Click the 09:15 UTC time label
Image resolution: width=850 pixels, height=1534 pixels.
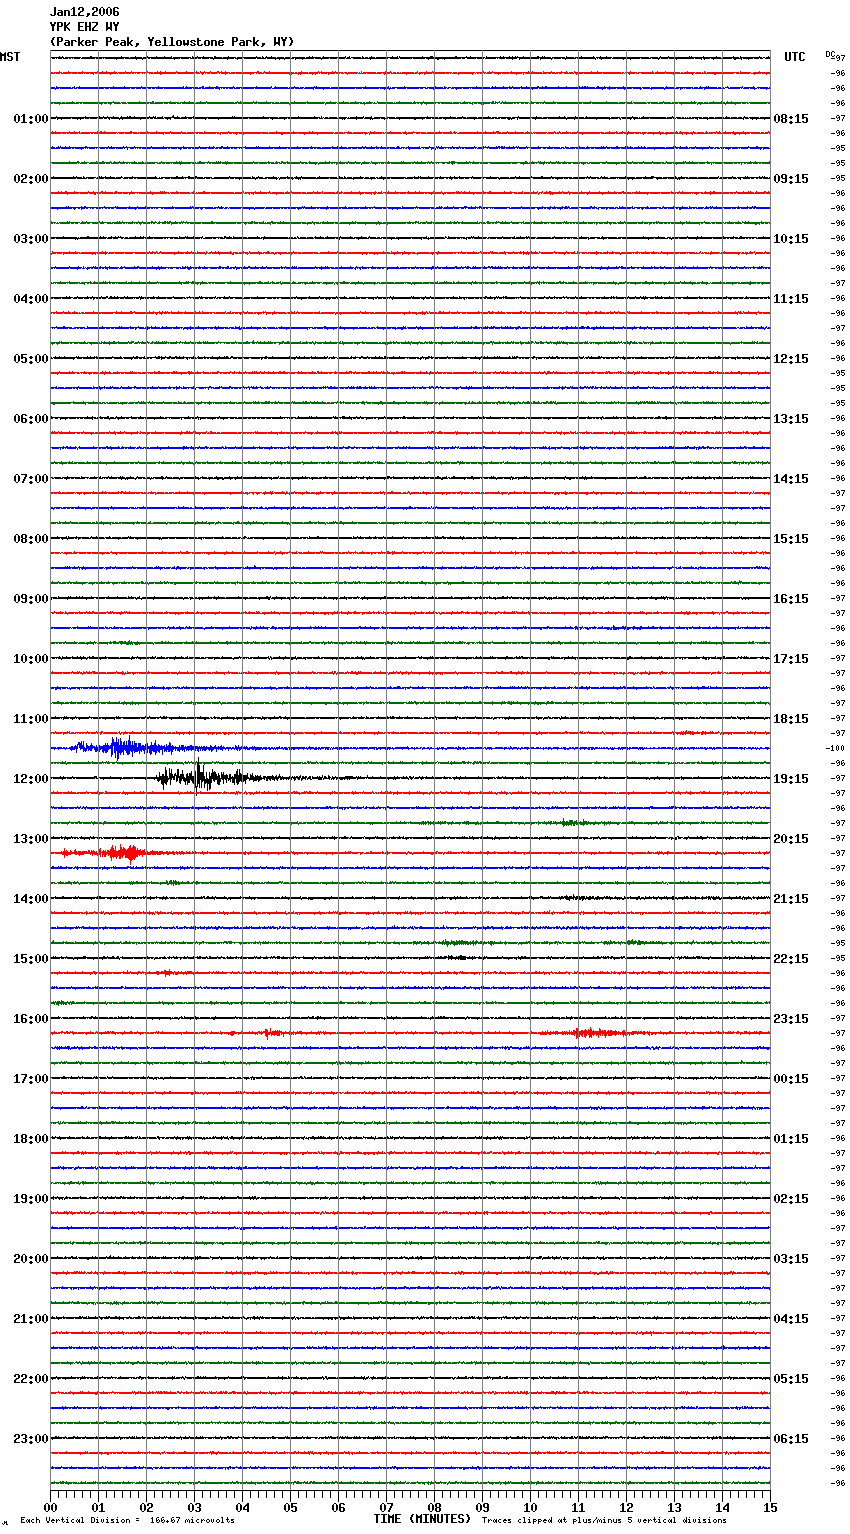tap(791, 179)
